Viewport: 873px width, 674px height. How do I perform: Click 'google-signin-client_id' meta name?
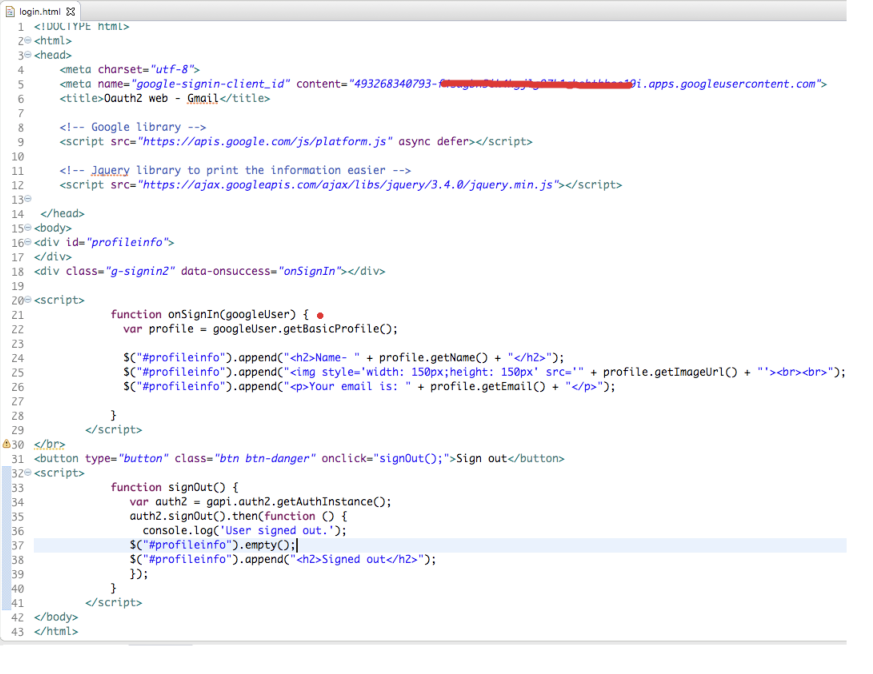click(210, 84)
